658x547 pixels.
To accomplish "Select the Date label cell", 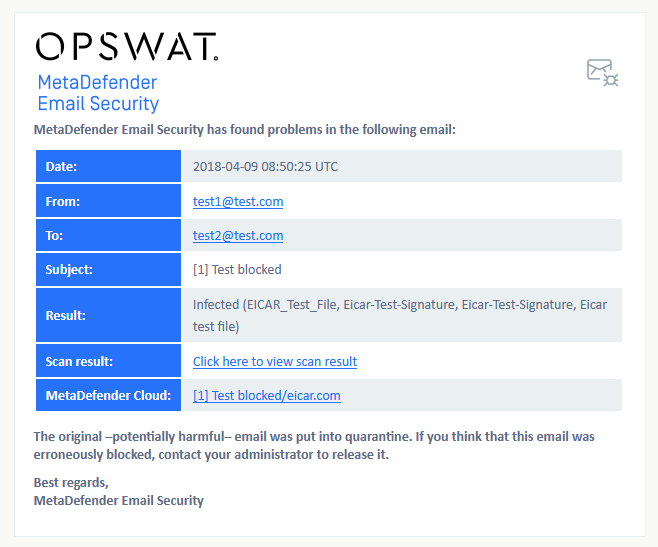I will coord(108,166).
